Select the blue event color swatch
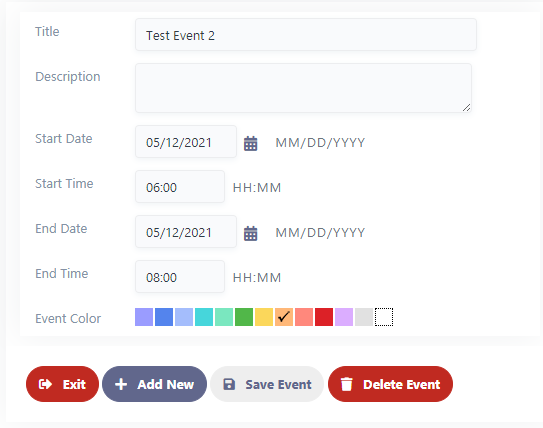Viewport: 543px width, 428px height. [x=164, y=317]
